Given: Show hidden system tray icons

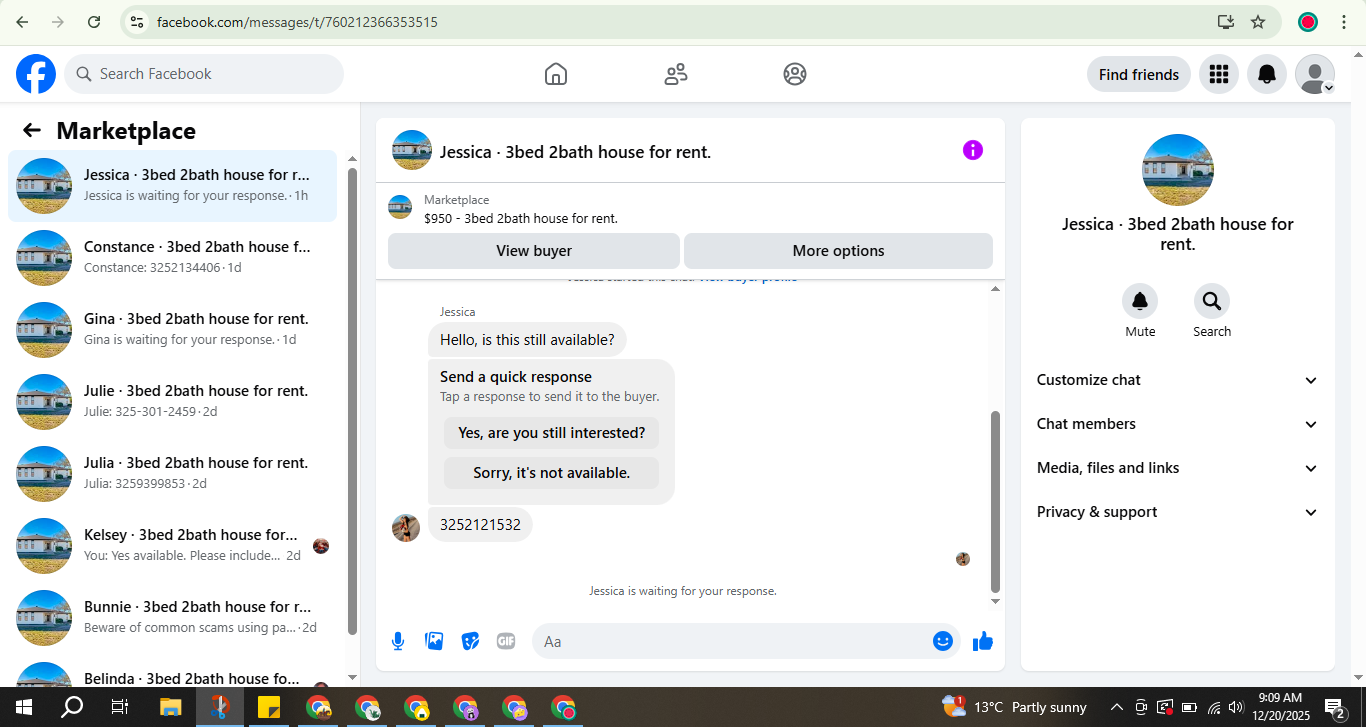Looking at the screenshot, I should coord(1117,708).
